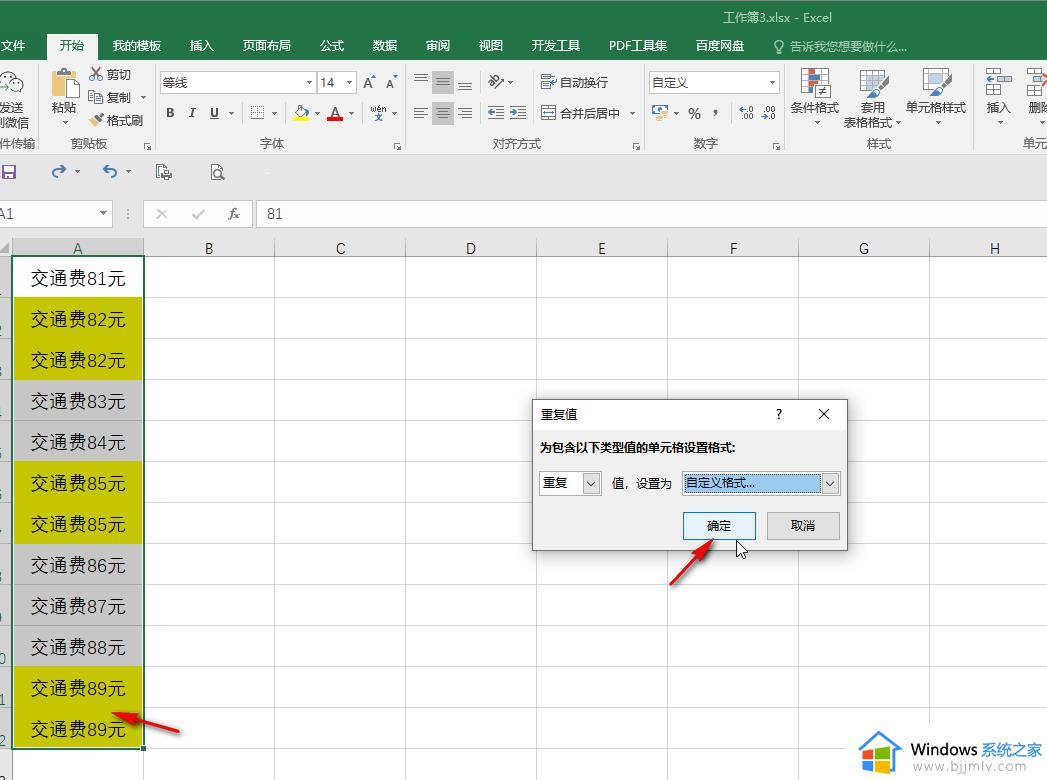Click the increase decimal icon
This screenshot has width=1047, height=780.
pyautogui.click(x=747, y=113)
